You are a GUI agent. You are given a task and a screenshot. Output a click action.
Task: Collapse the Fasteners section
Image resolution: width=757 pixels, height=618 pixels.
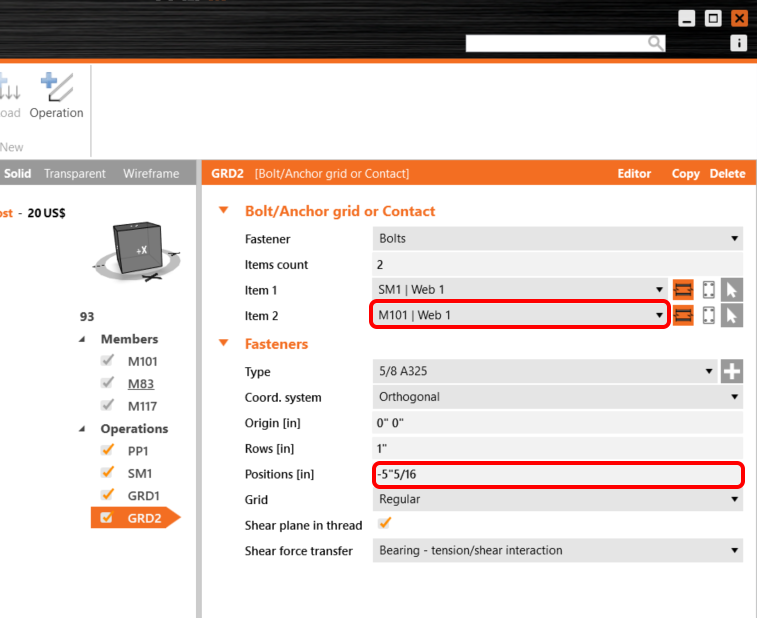pyautogui.click(x=224, y=343)
